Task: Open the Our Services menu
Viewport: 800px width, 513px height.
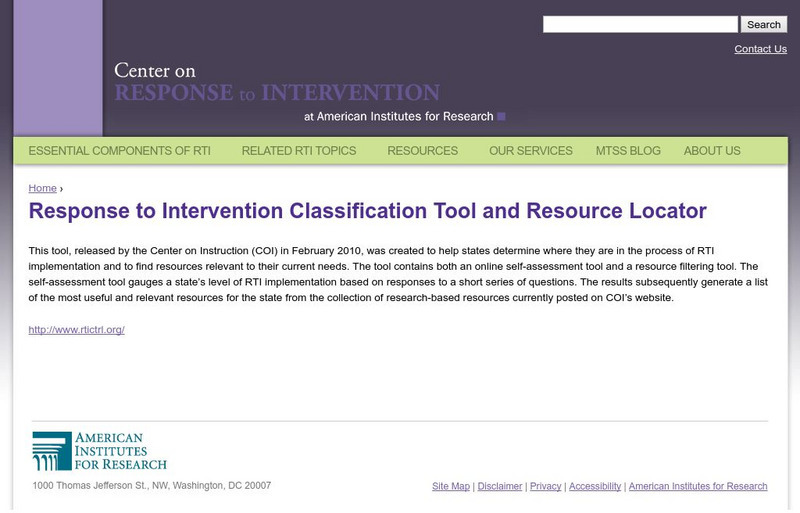Action: coord(531,151)
